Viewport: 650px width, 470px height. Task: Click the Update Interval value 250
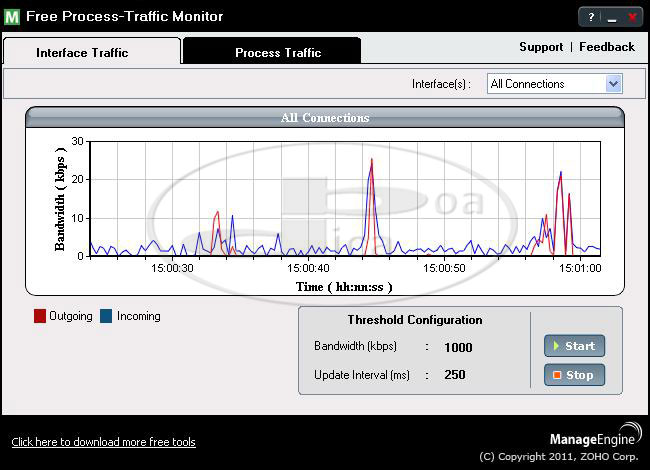[x=455, y=375]
